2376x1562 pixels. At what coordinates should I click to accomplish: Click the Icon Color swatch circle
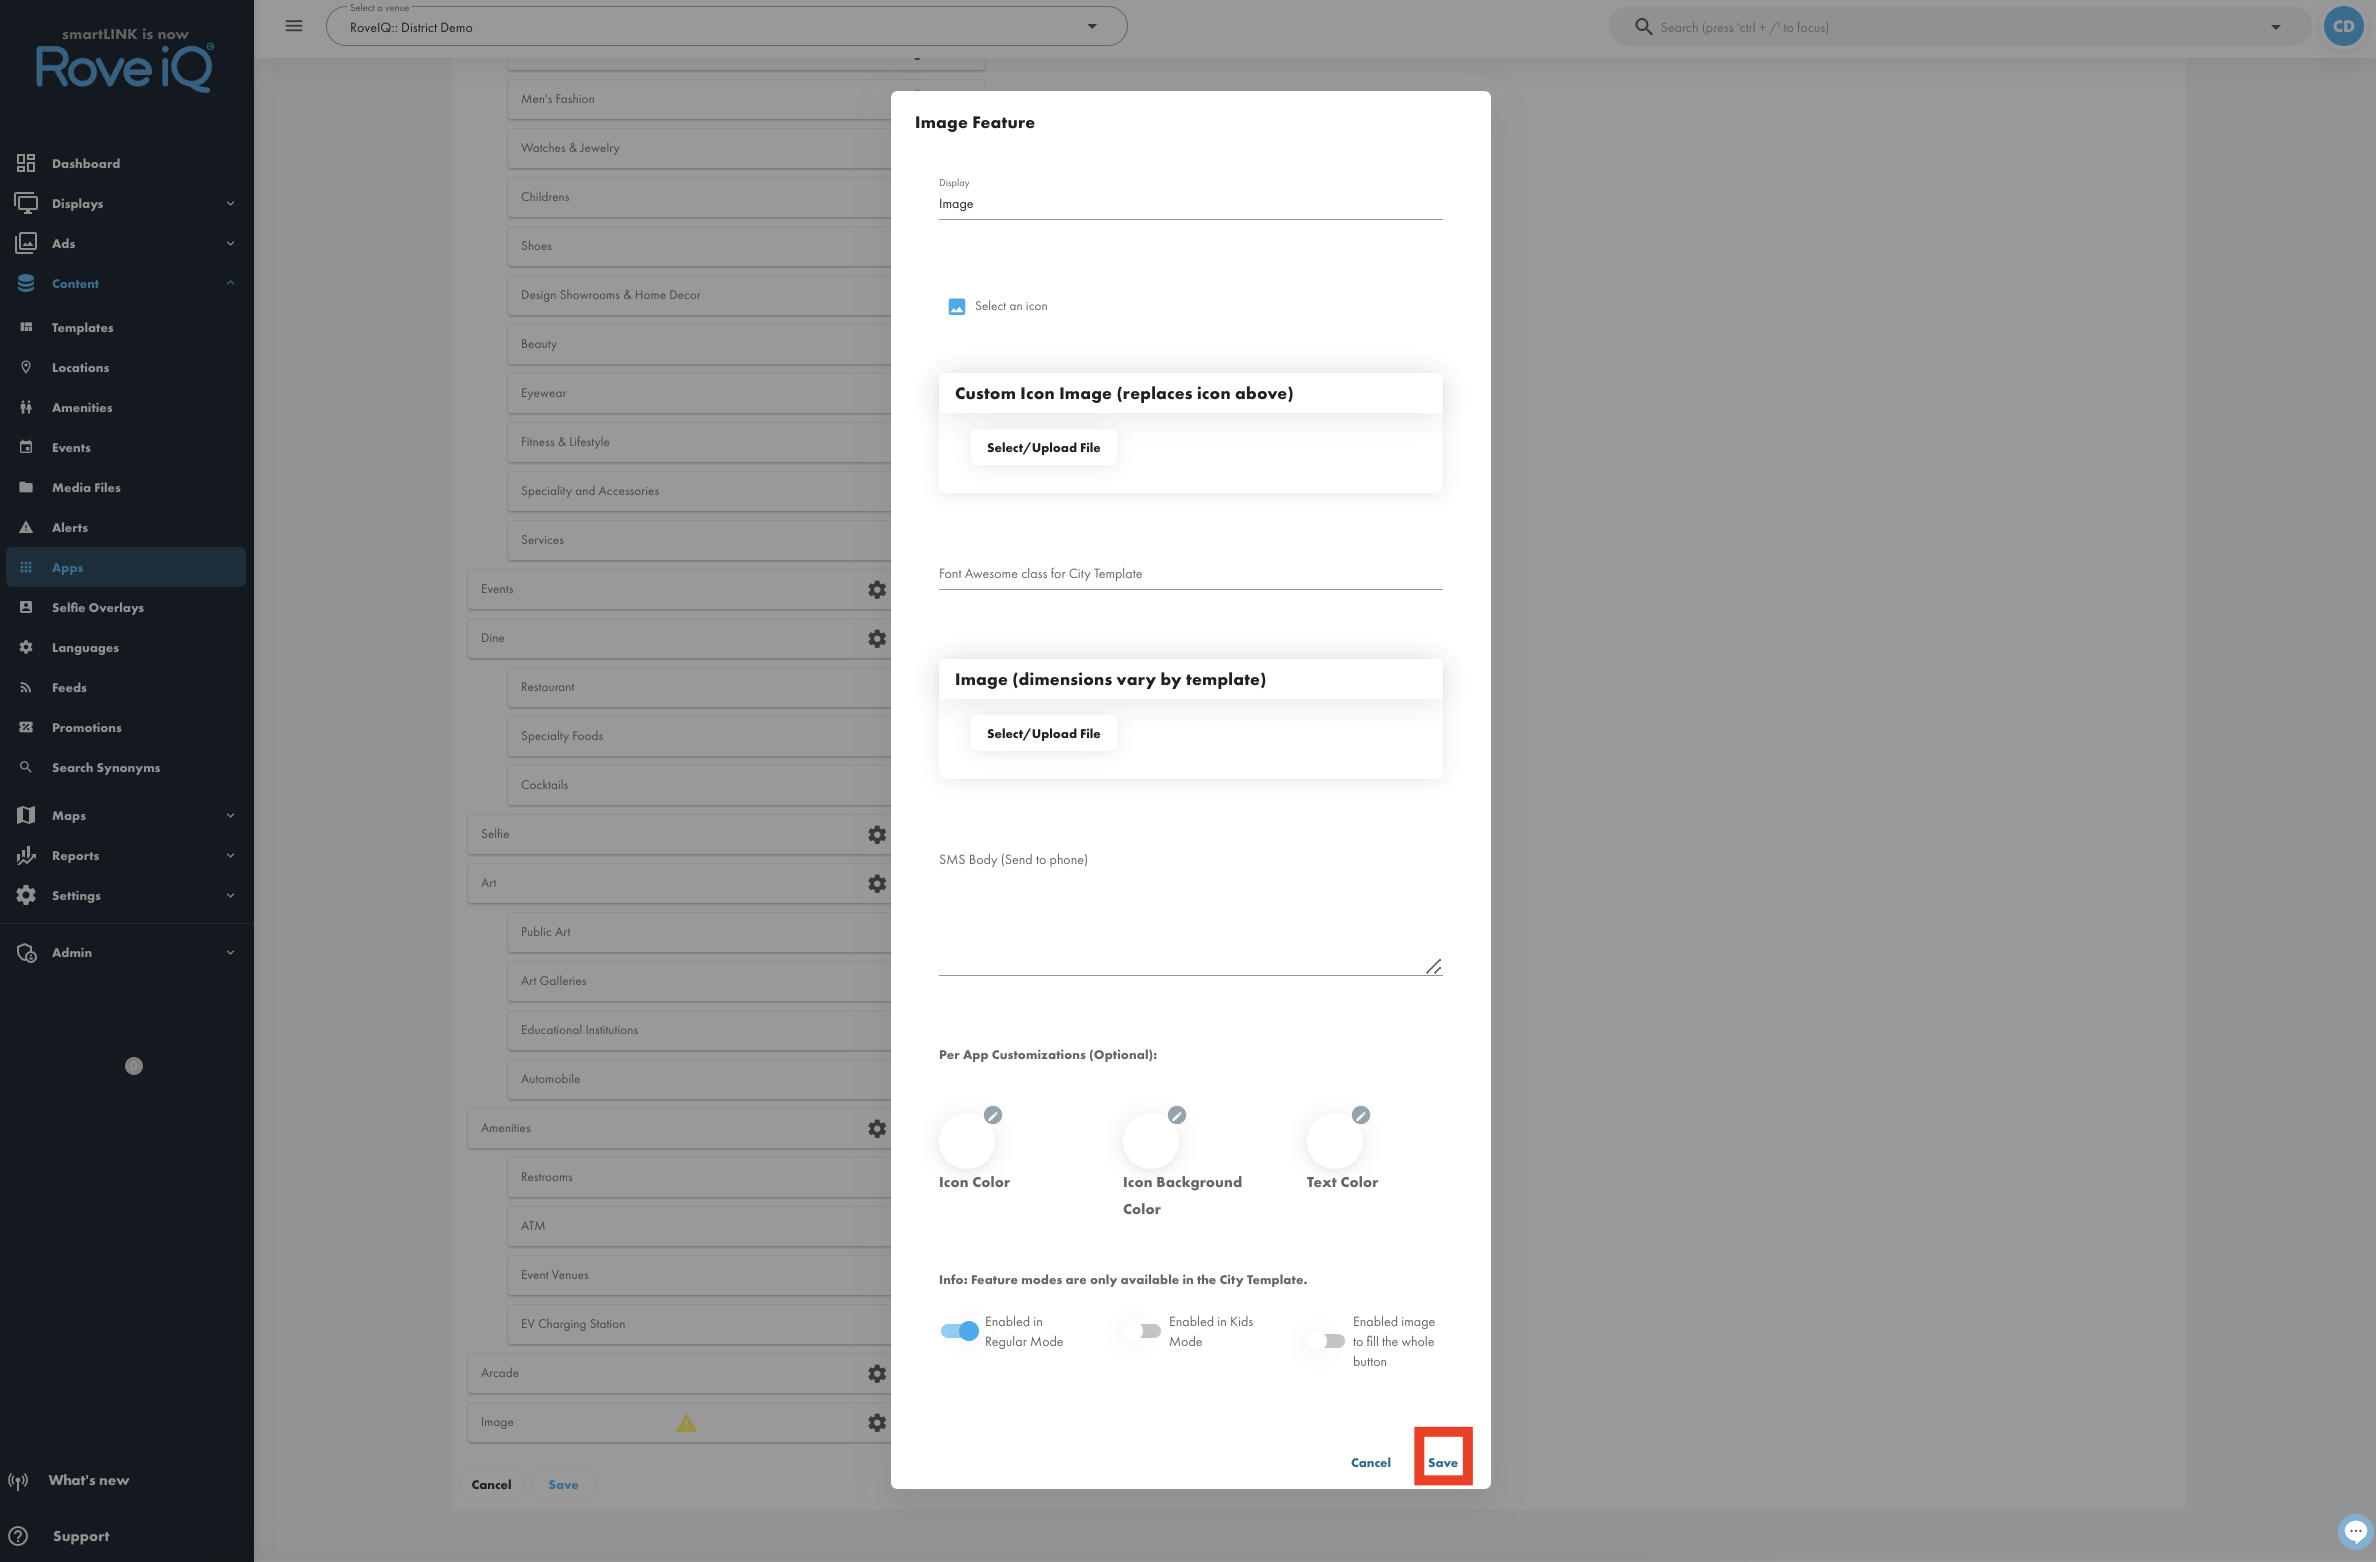click(967, 1141)
